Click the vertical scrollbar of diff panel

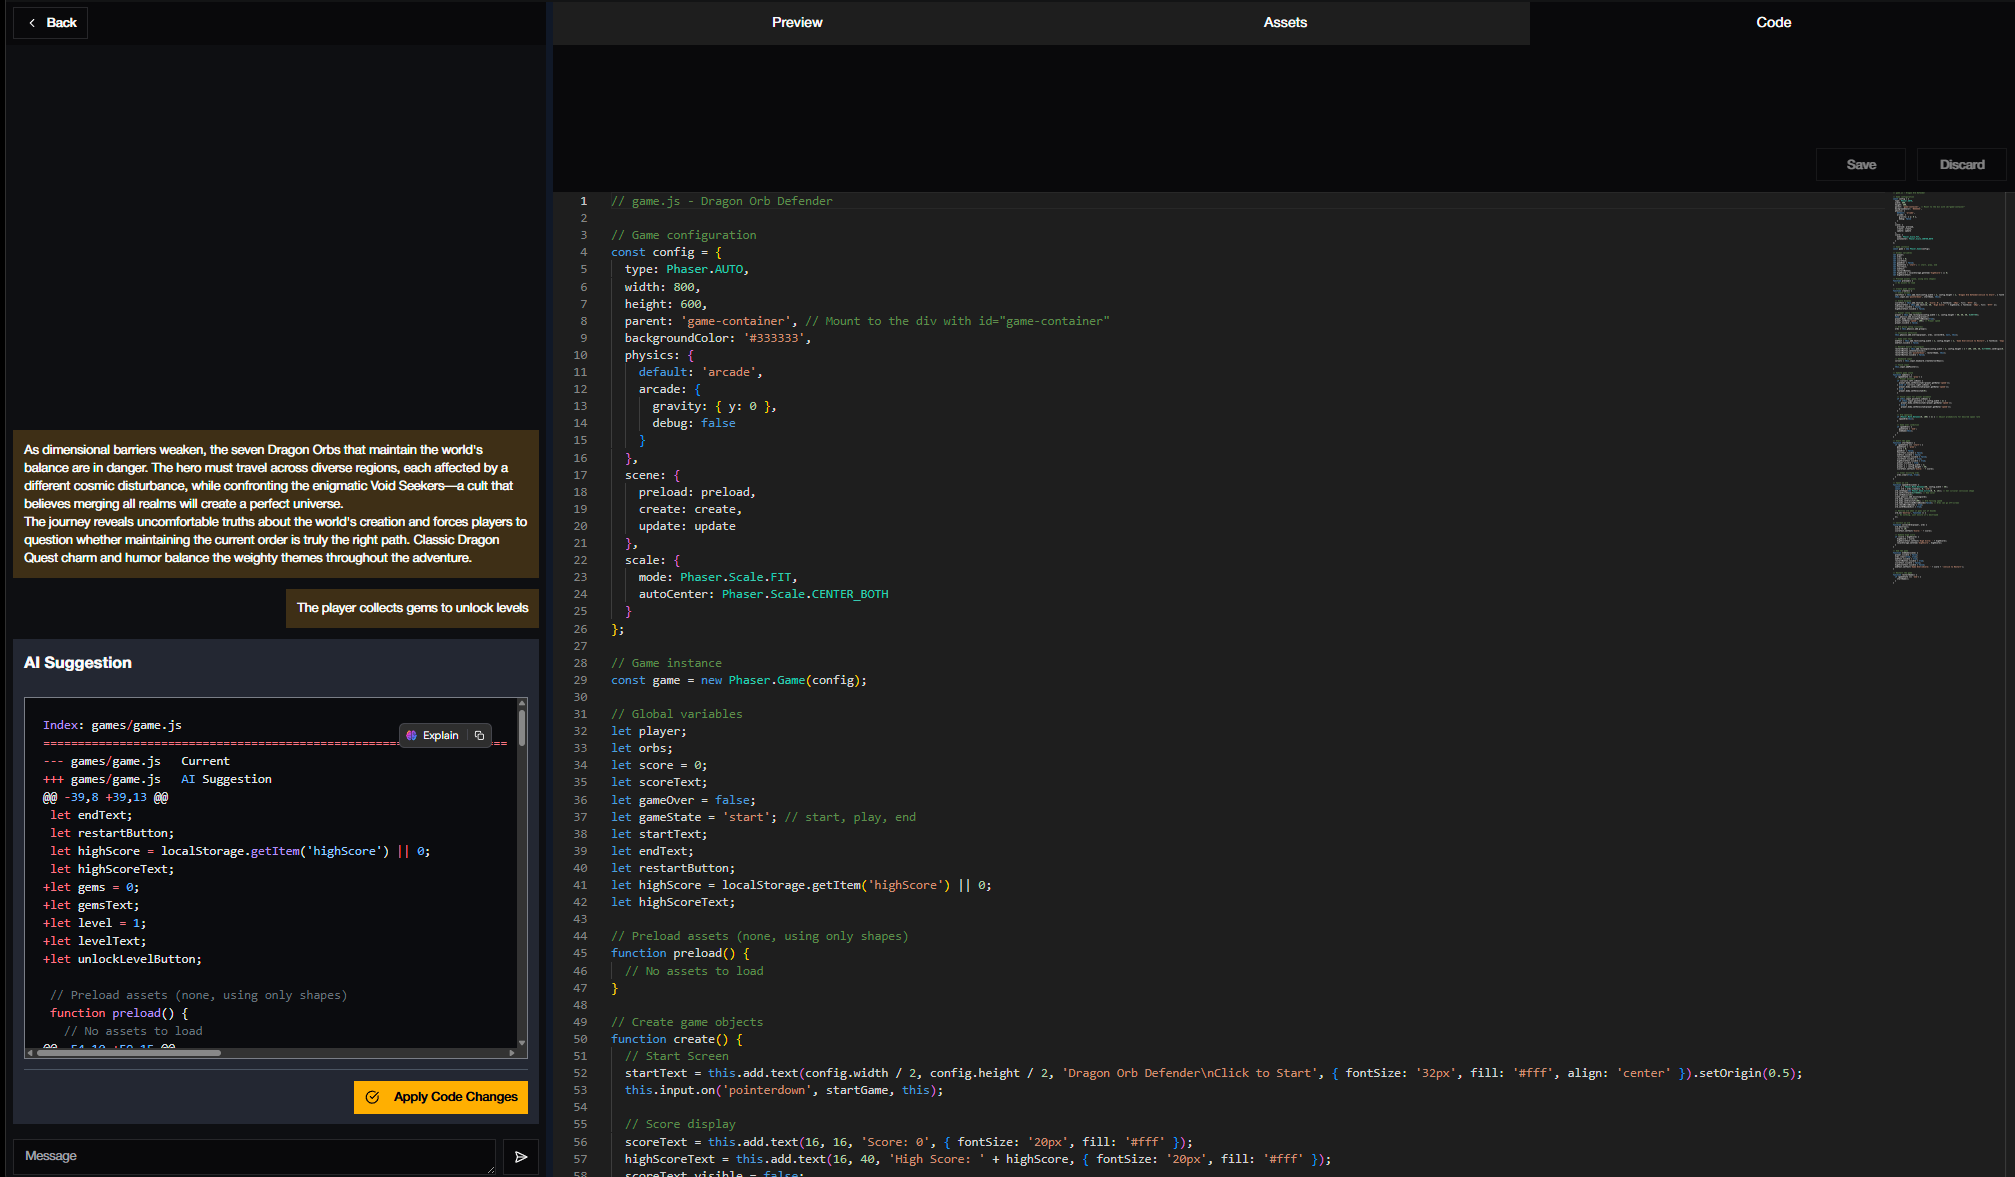coord(522,726)
